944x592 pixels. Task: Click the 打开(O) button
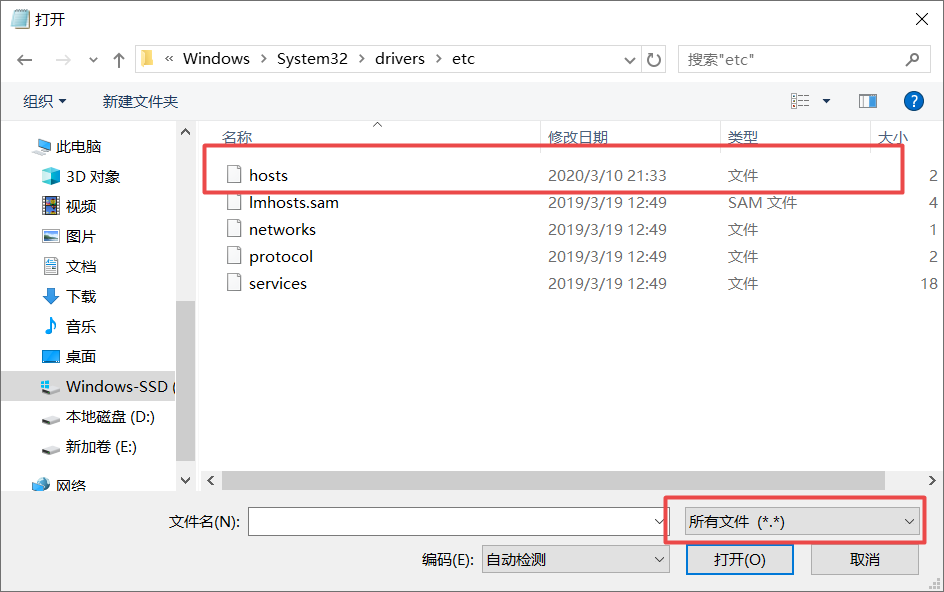point(739,559)
